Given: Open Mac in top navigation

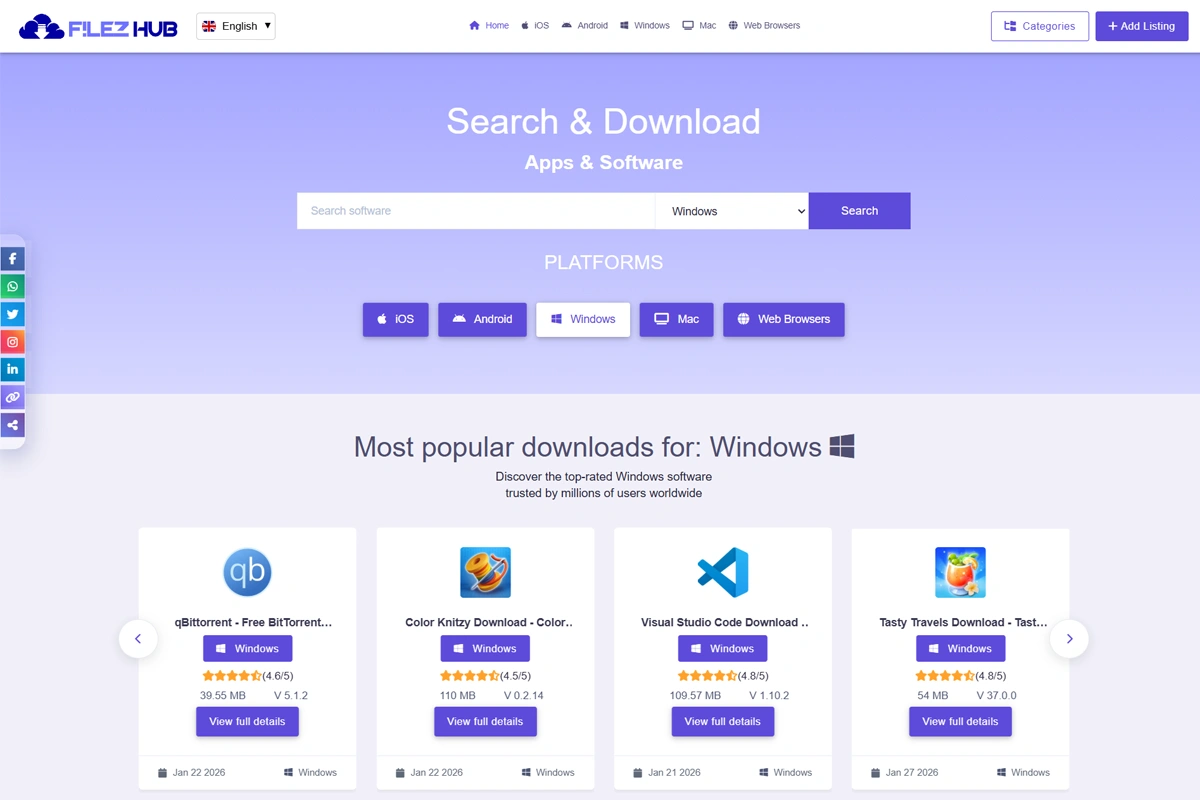Looking at the screenshot, I should pyautogui.click(x=699, y=26).
